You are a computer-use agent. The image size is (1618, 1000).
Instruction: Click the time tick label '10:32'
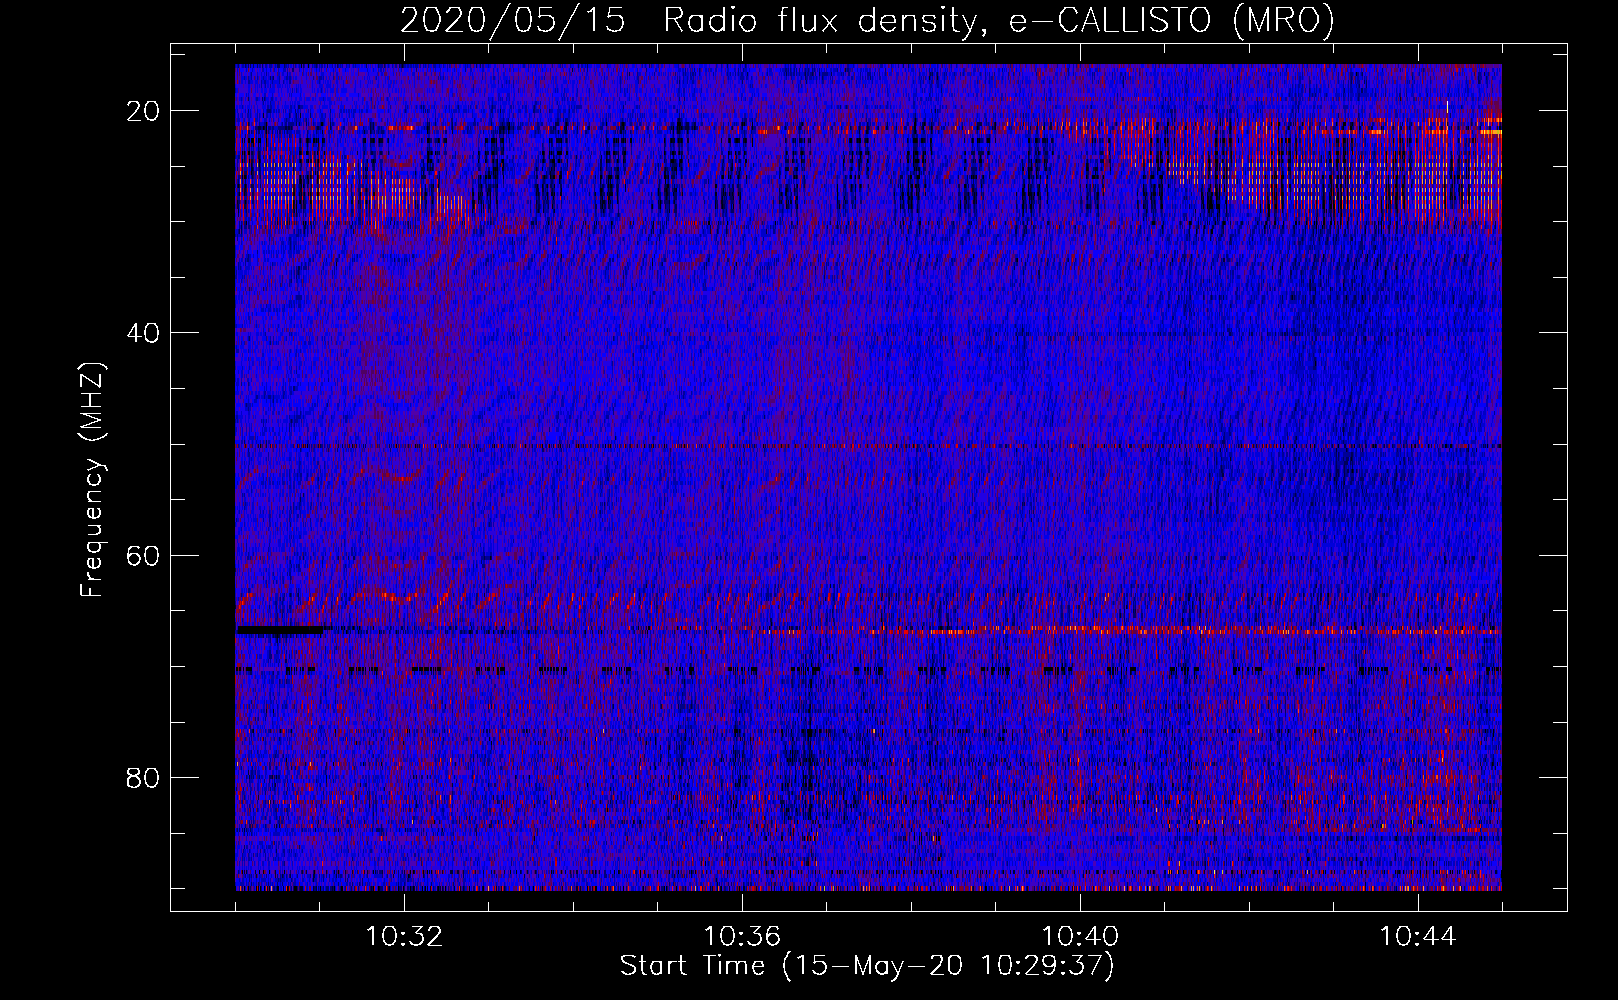point(404,937)
